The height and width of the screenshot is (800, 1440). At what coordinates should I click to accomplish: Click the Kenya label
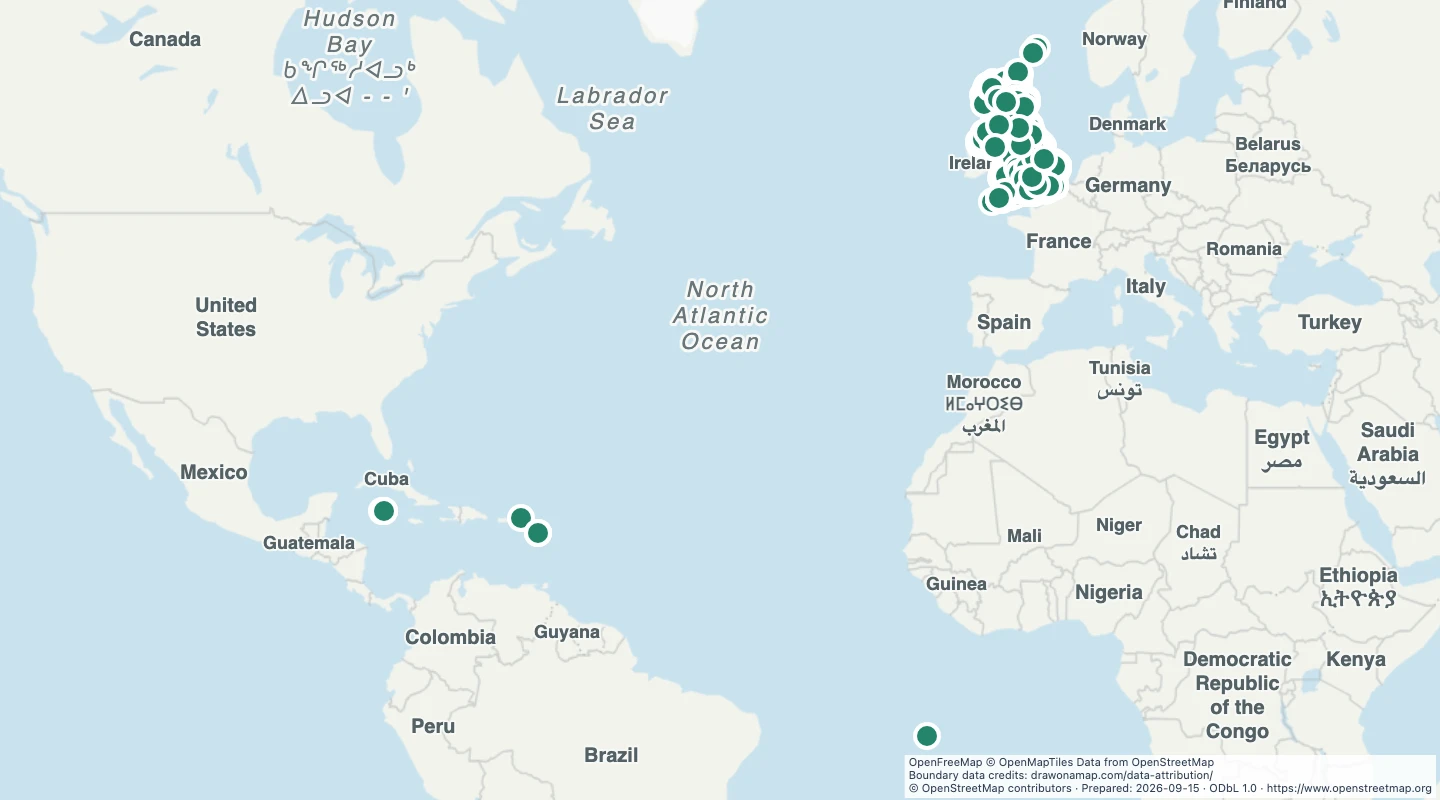[x=1356, y=659]
